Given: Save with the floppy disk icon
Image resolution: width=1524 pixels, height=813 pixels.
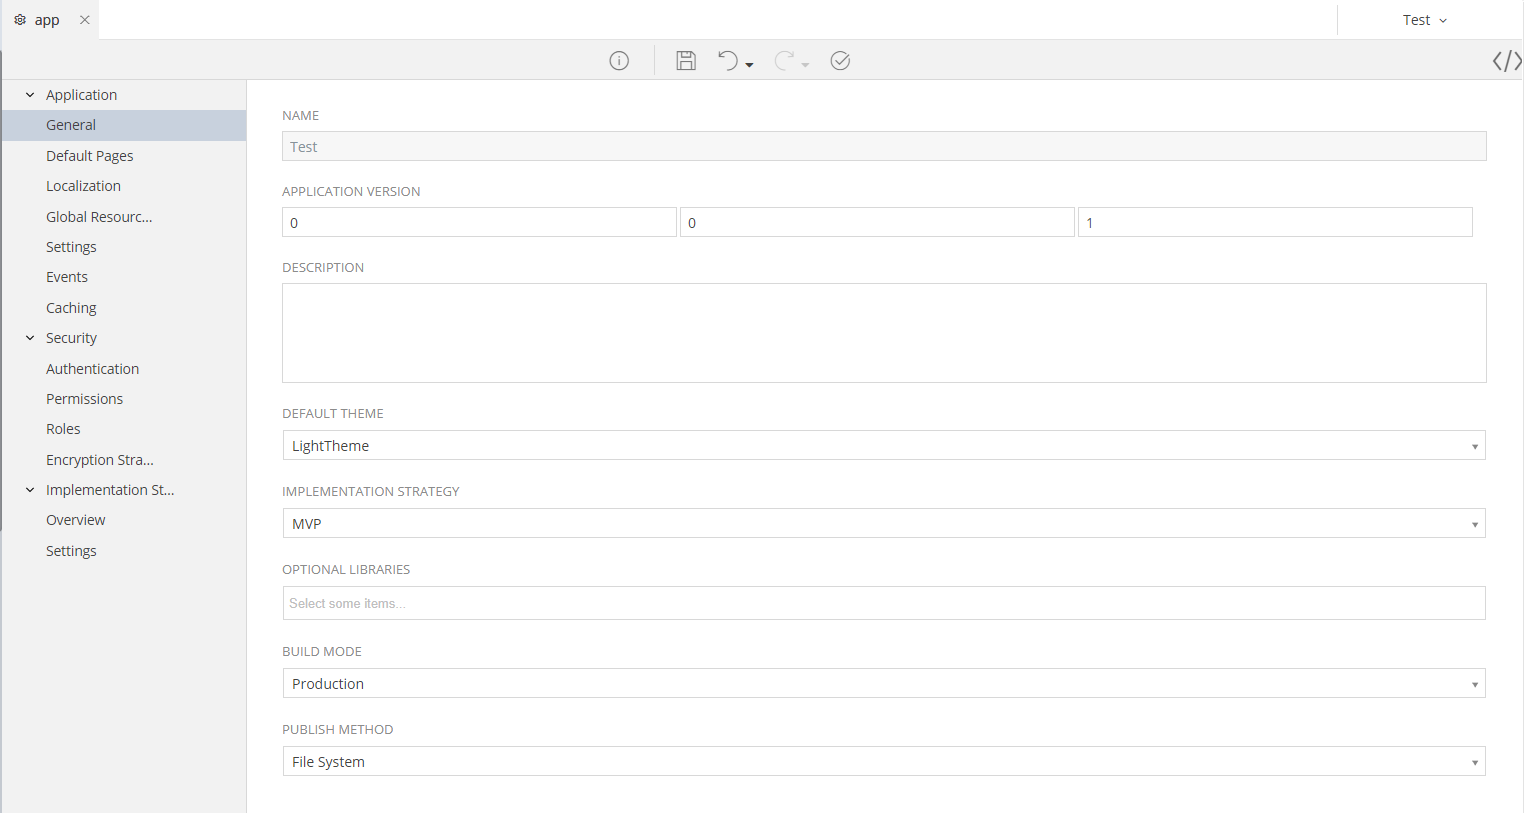Looking at the screenshot, I should click(686, 61).
